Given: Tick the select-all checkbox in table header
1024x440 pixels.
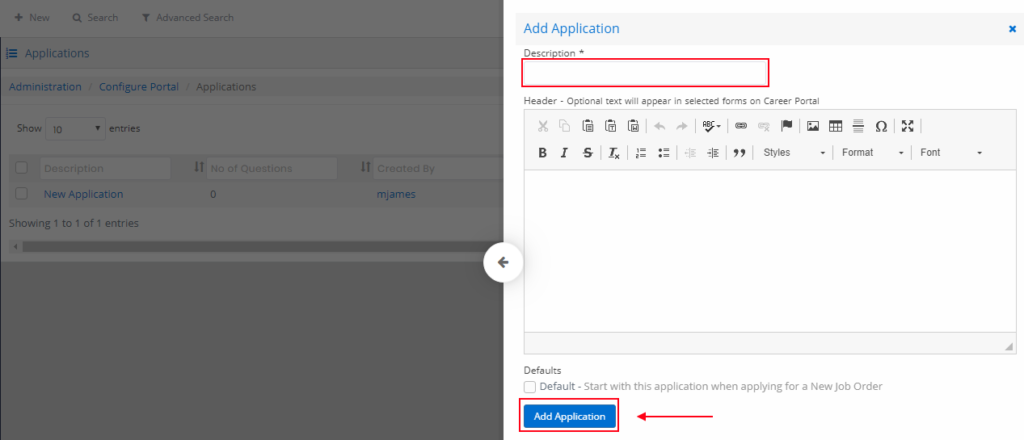Looking at the screenshot, I should click(x=22, y=168).
